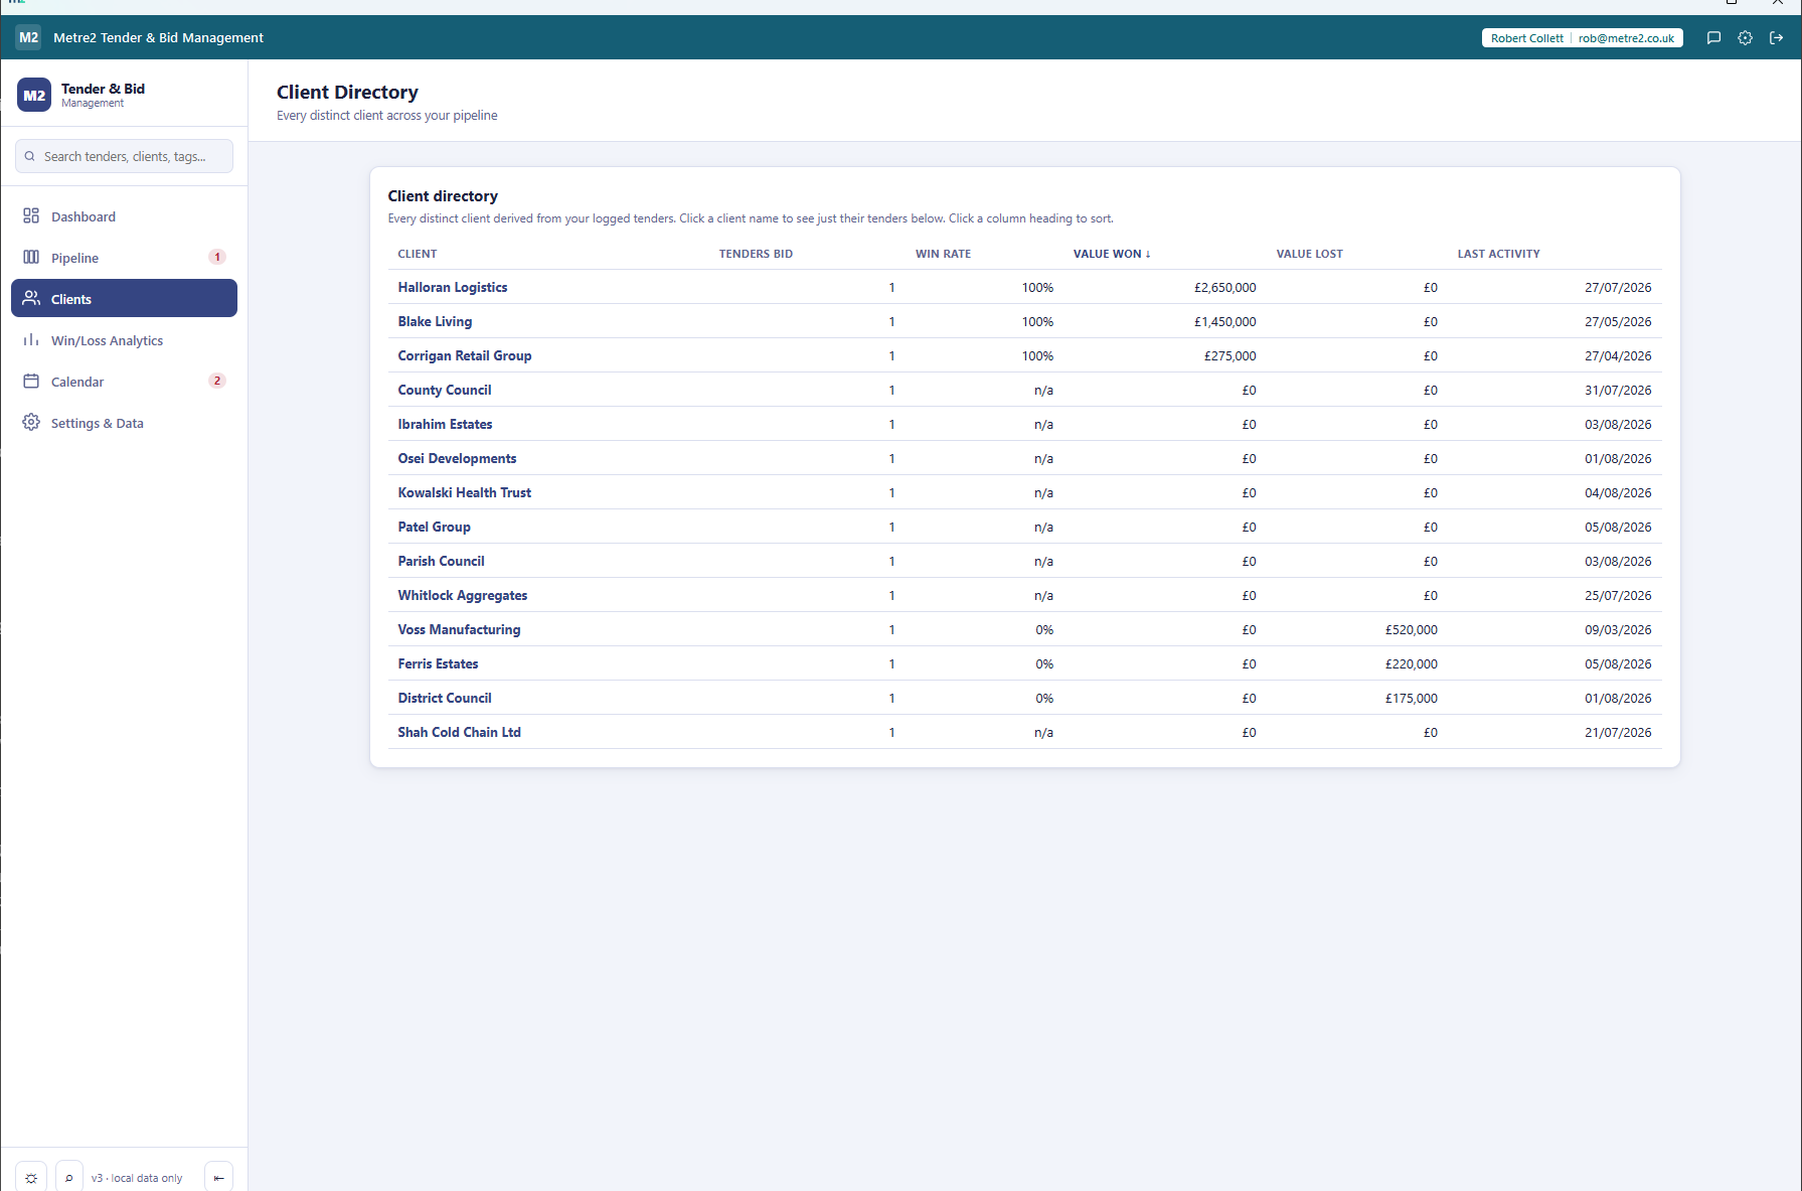Open Halloran Logistics client tenders
The height and width of the screenshot is (1191, 1802).
click(452, 287)
